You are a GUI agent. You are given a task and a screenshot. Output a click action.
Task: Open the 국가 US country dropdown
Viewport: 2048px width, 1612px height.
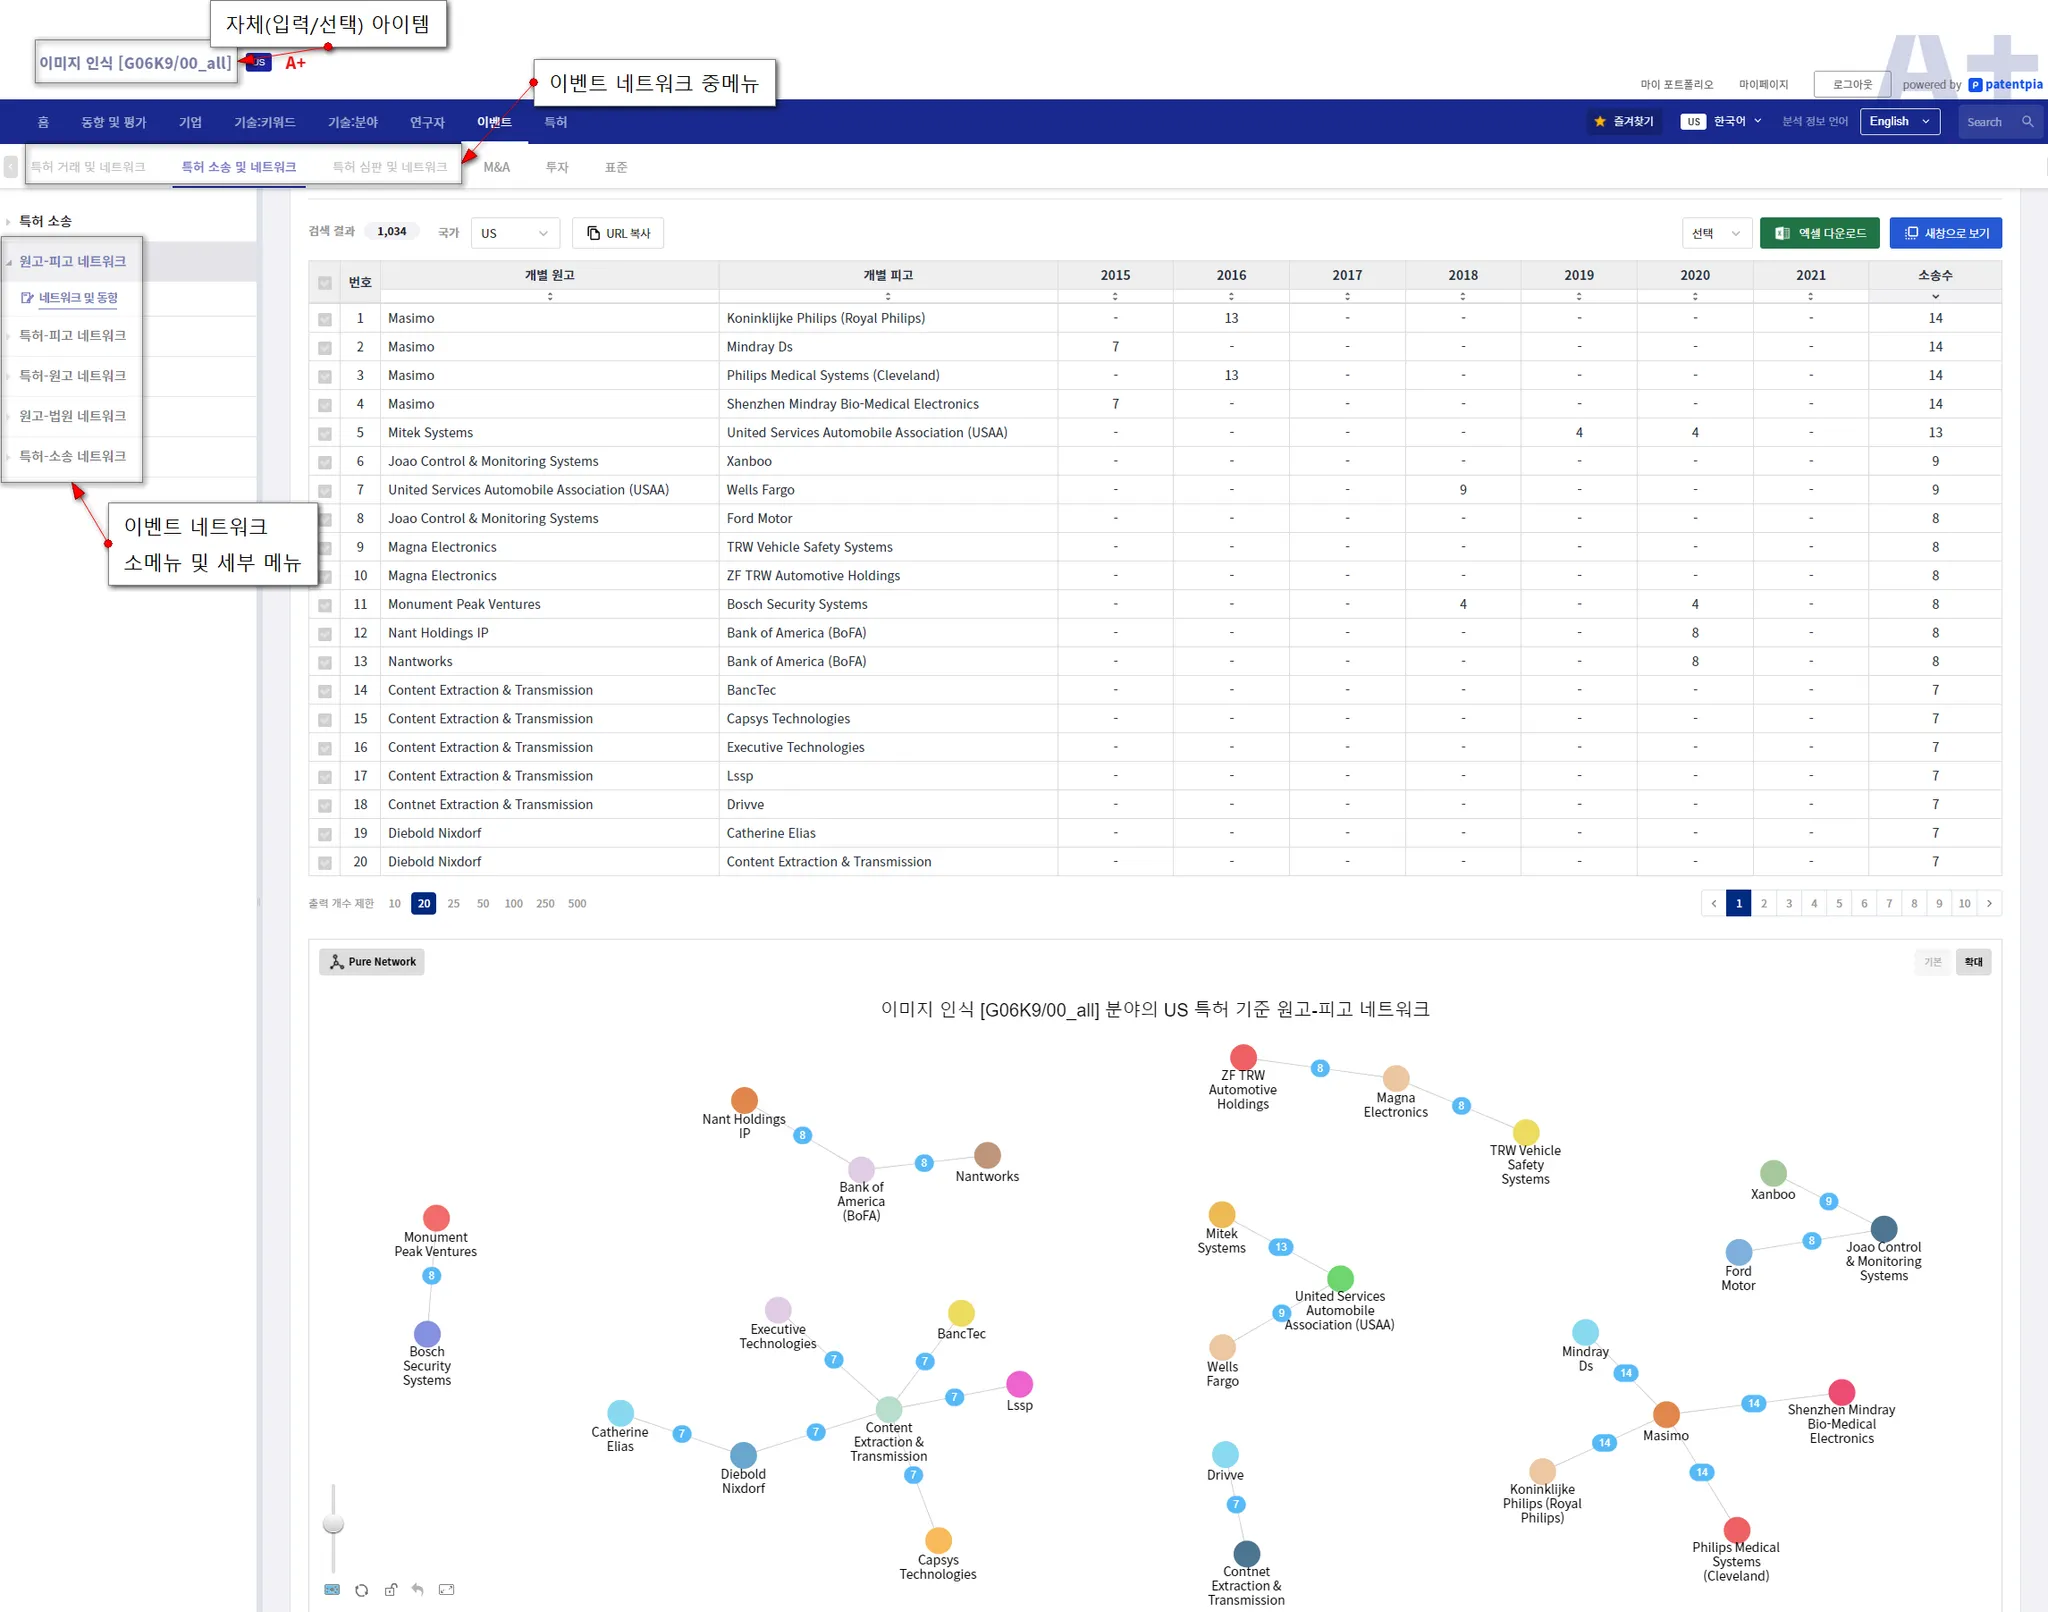tap(514, 233)
